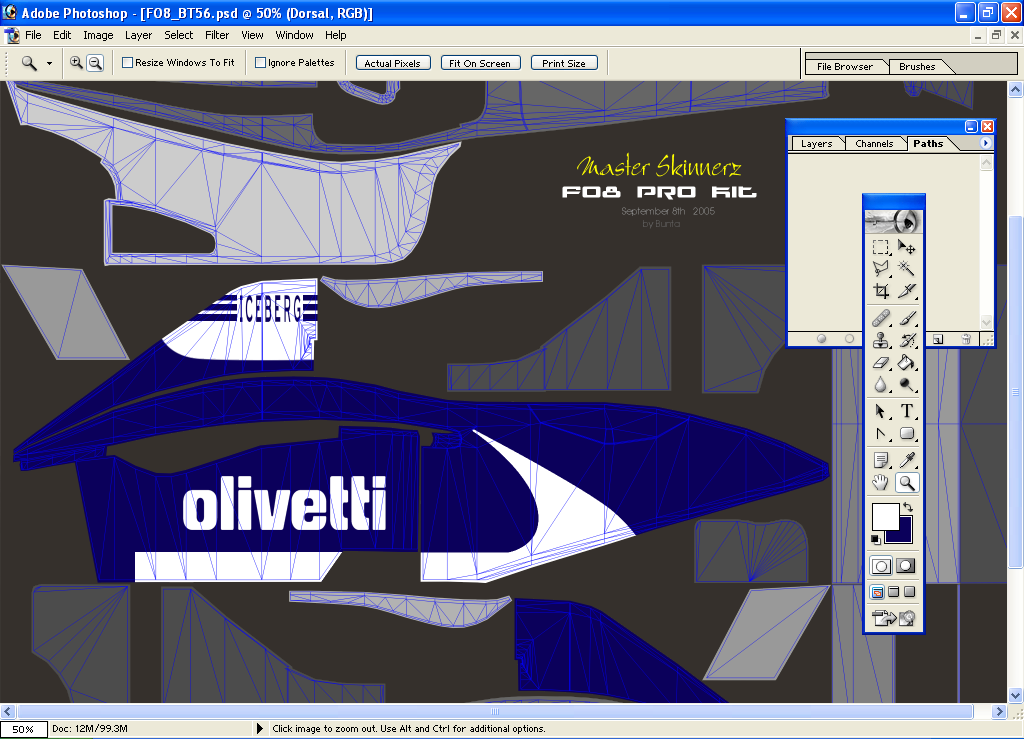1024x739 pixels.
Task: Set Full Screen Mode without menu
Action: pyautogui.click(x=909, y=592)
